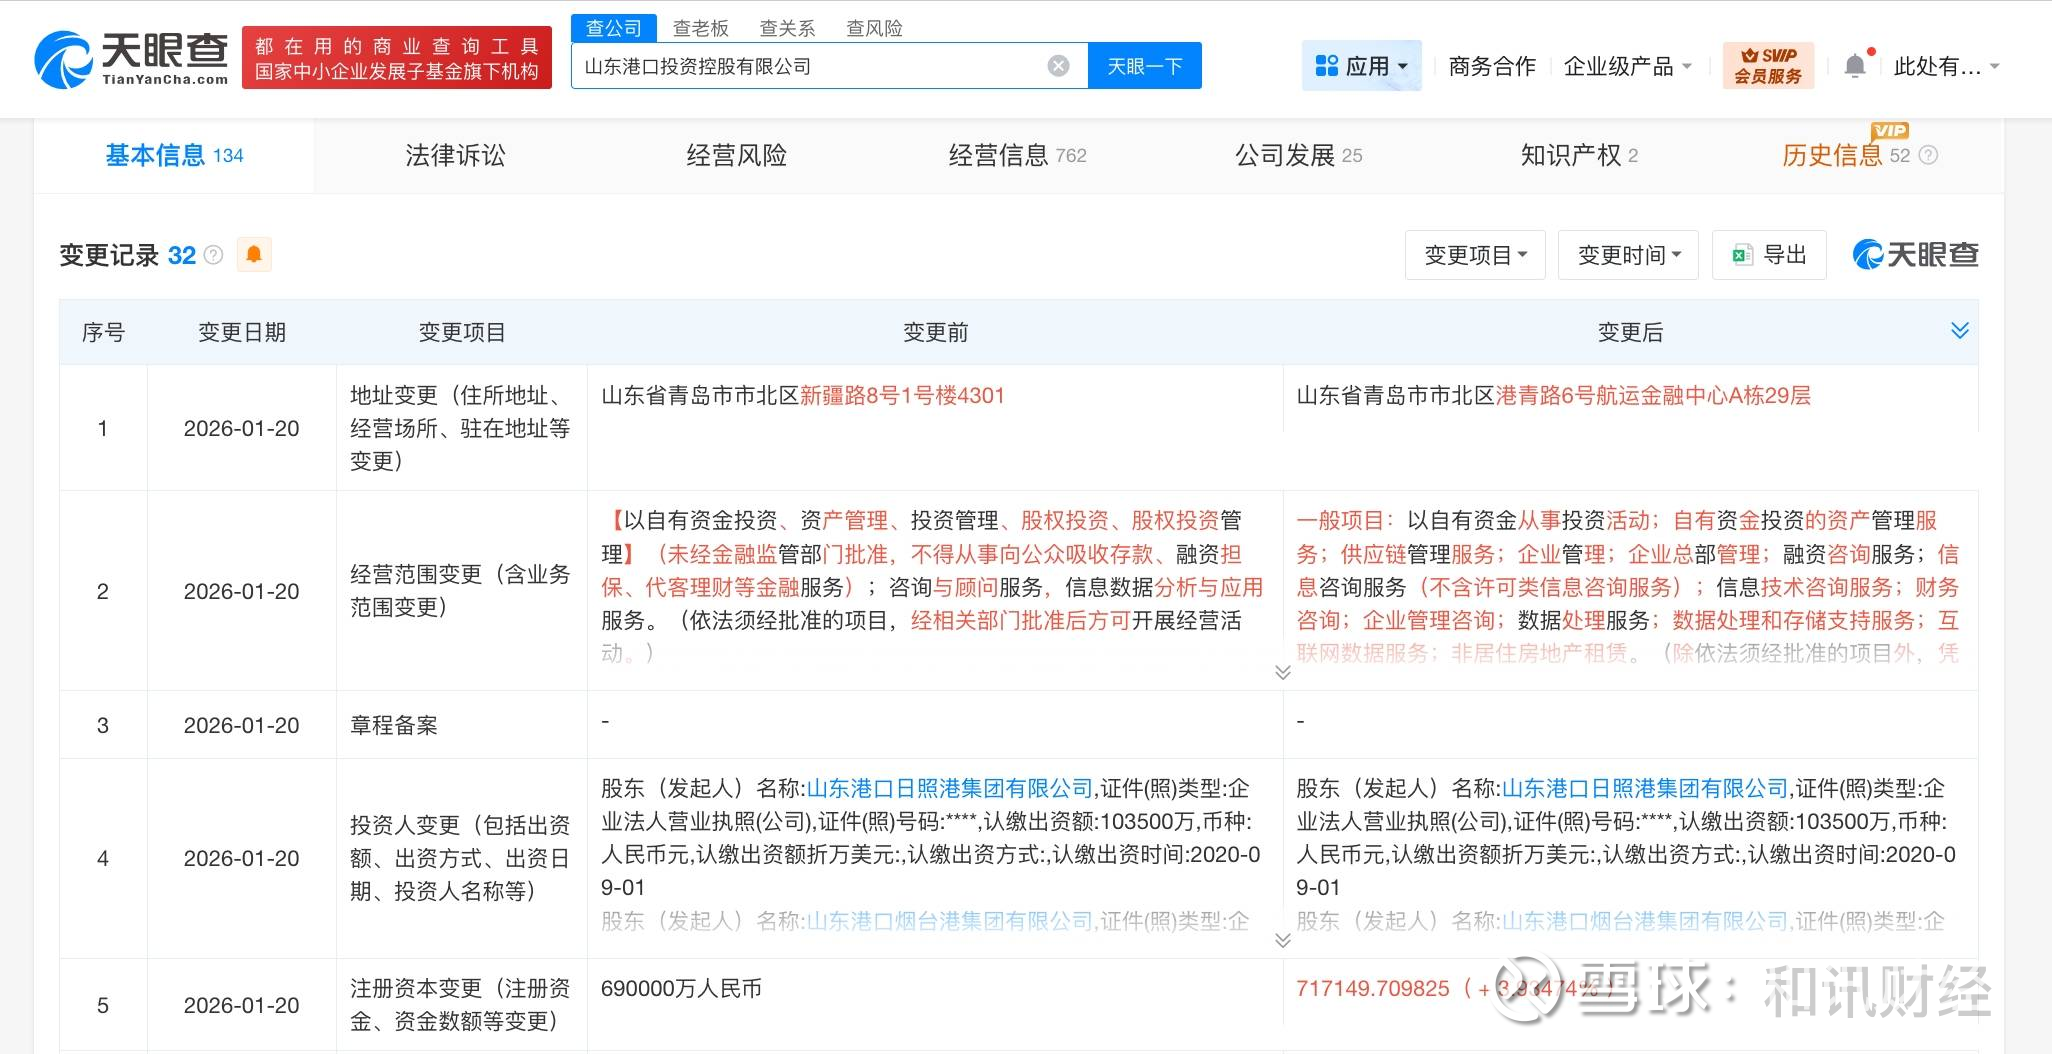Click blue double-chevron in table header

point(1960,331)
